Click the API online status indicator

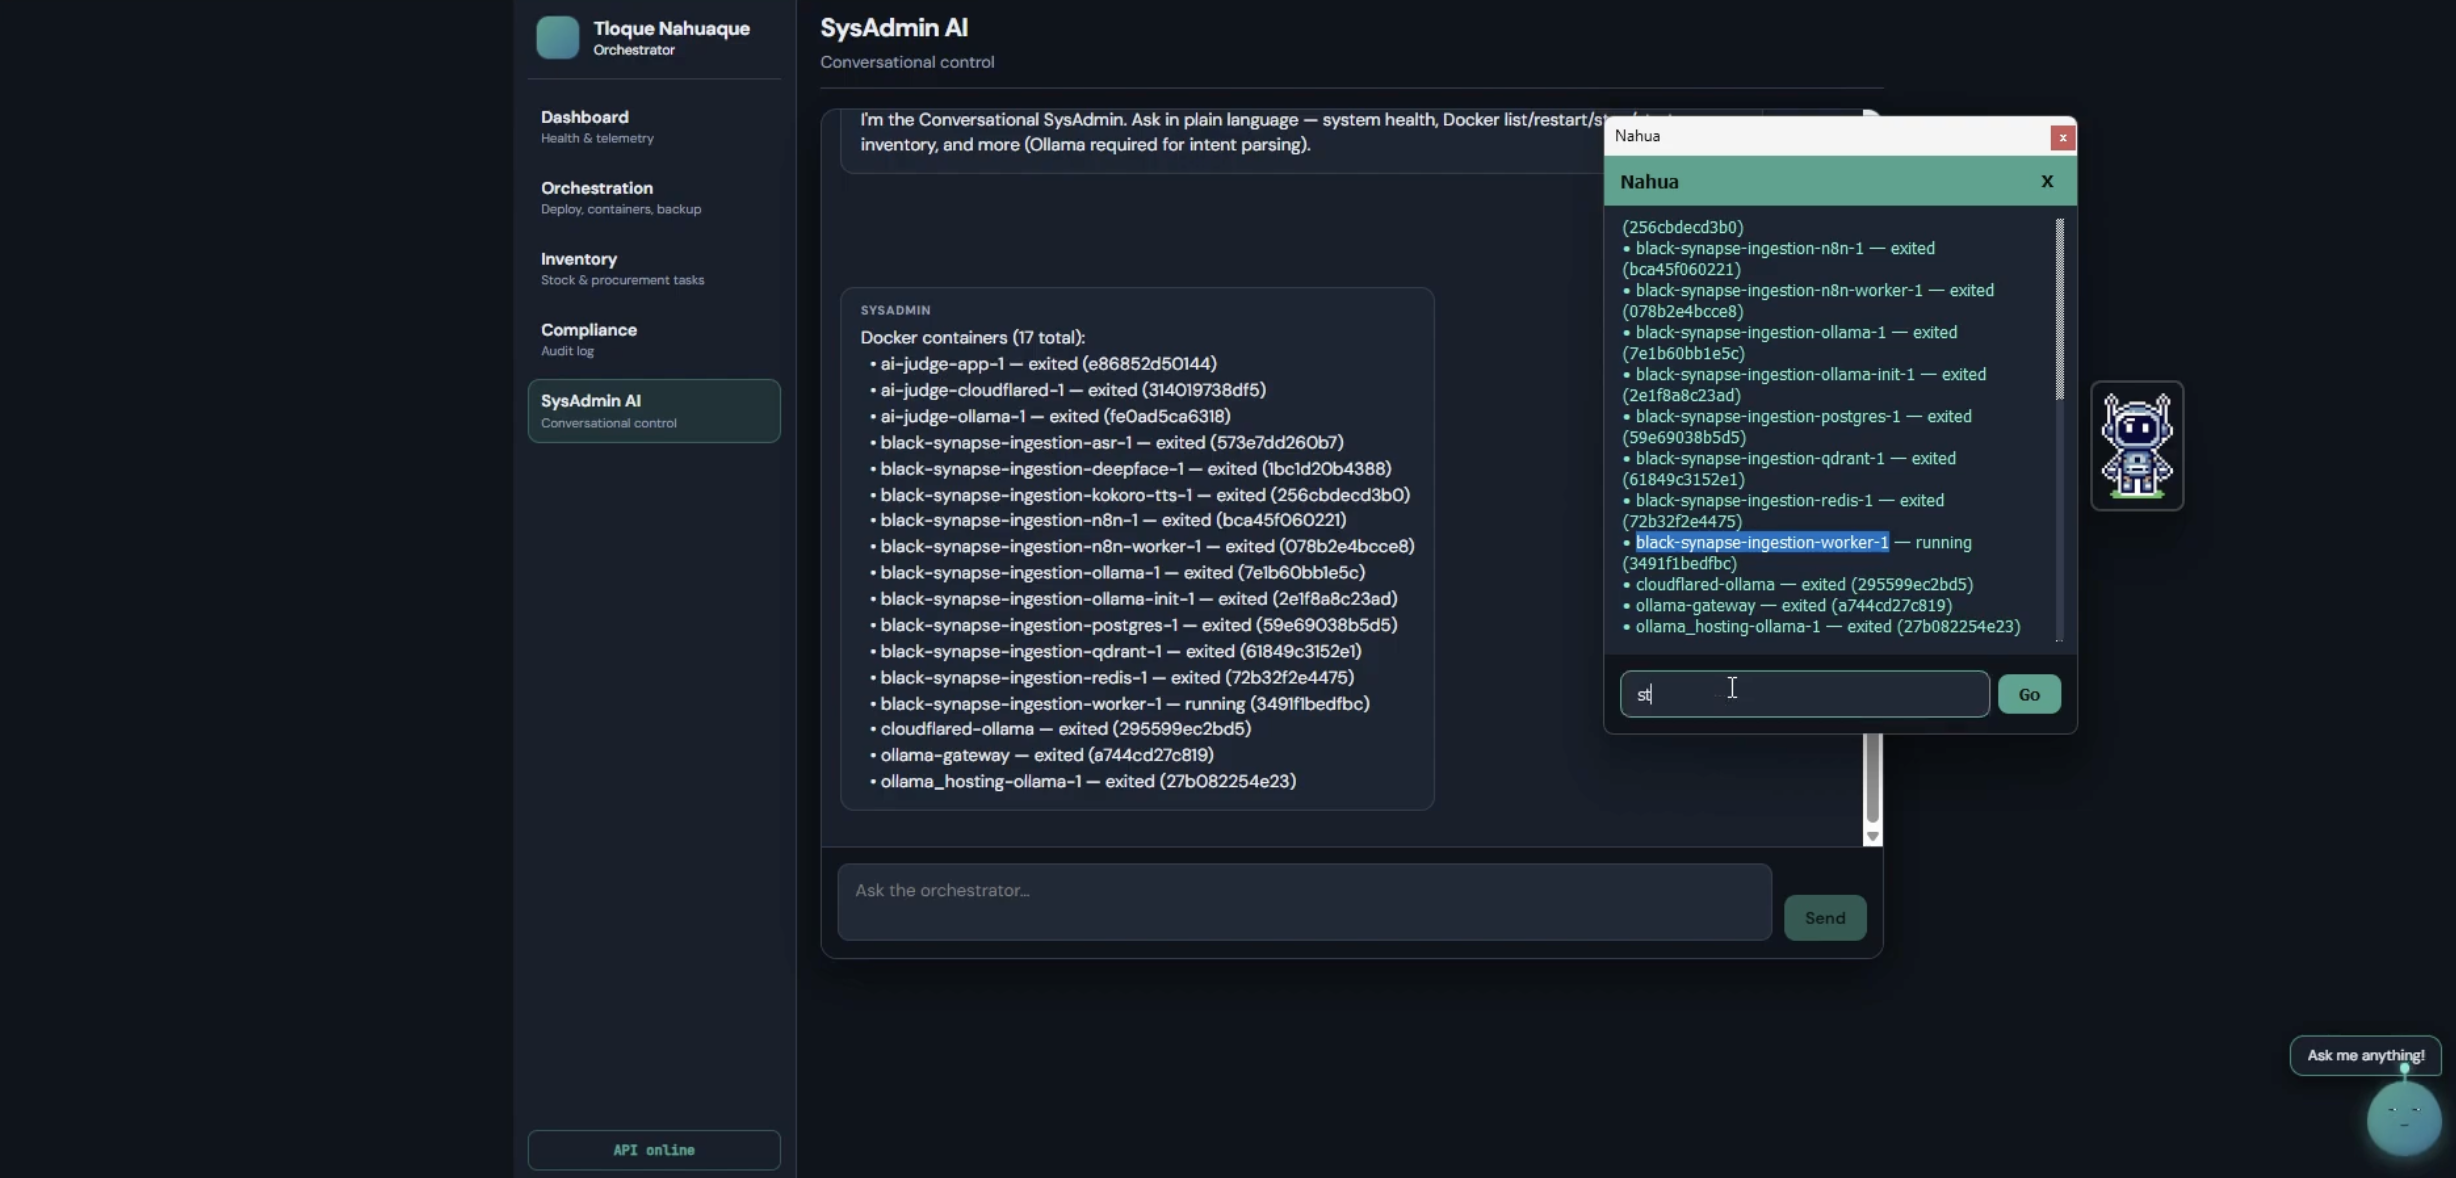653,1150
